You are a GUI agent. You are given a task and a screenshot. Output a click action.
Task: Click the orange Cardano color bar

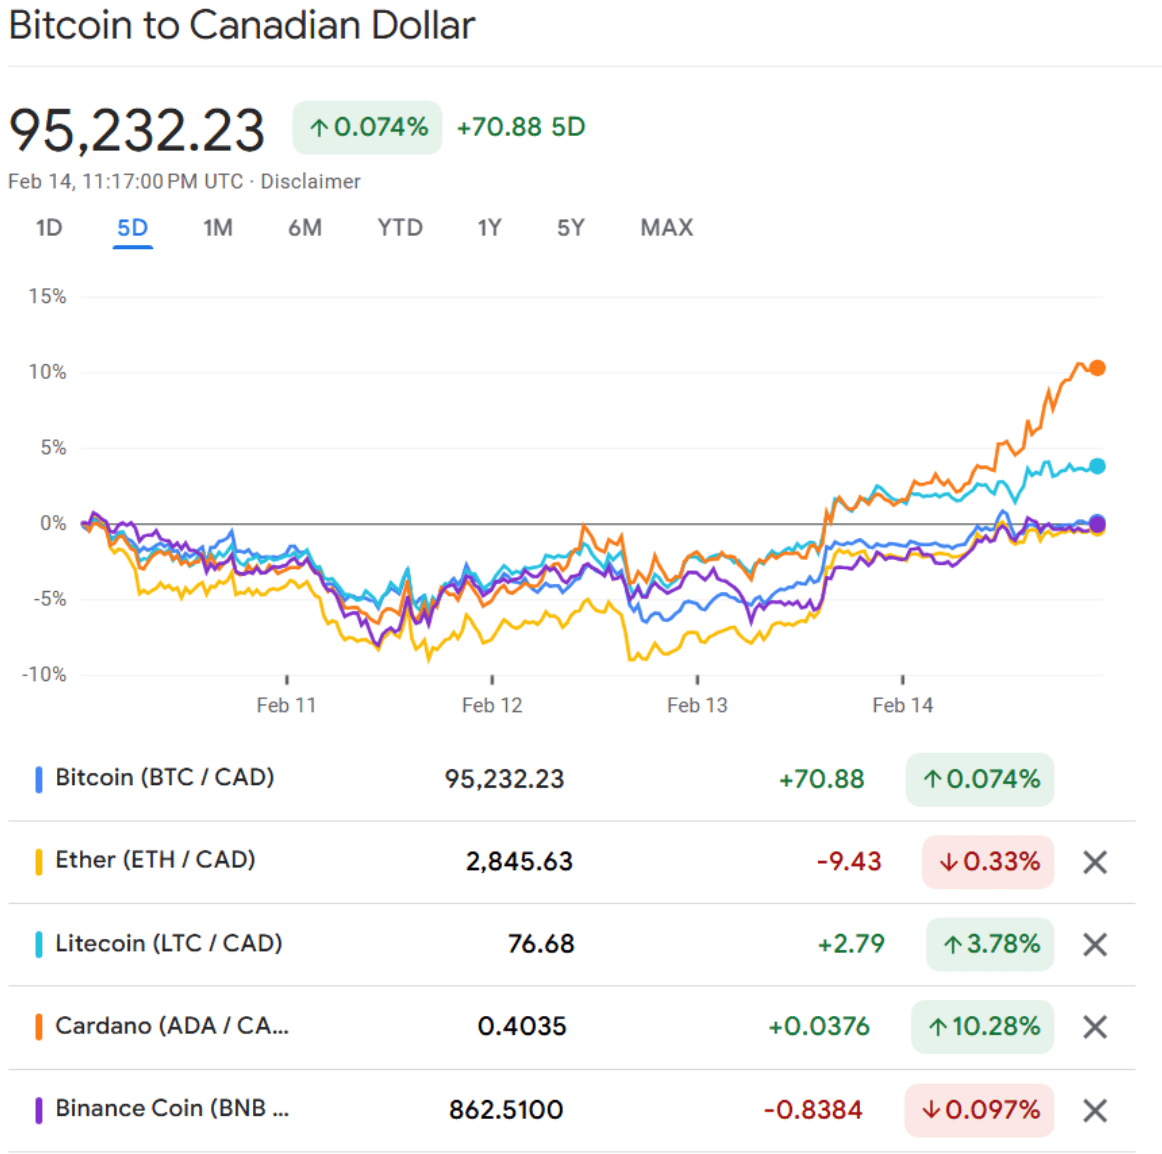(x=38, y=1027)
